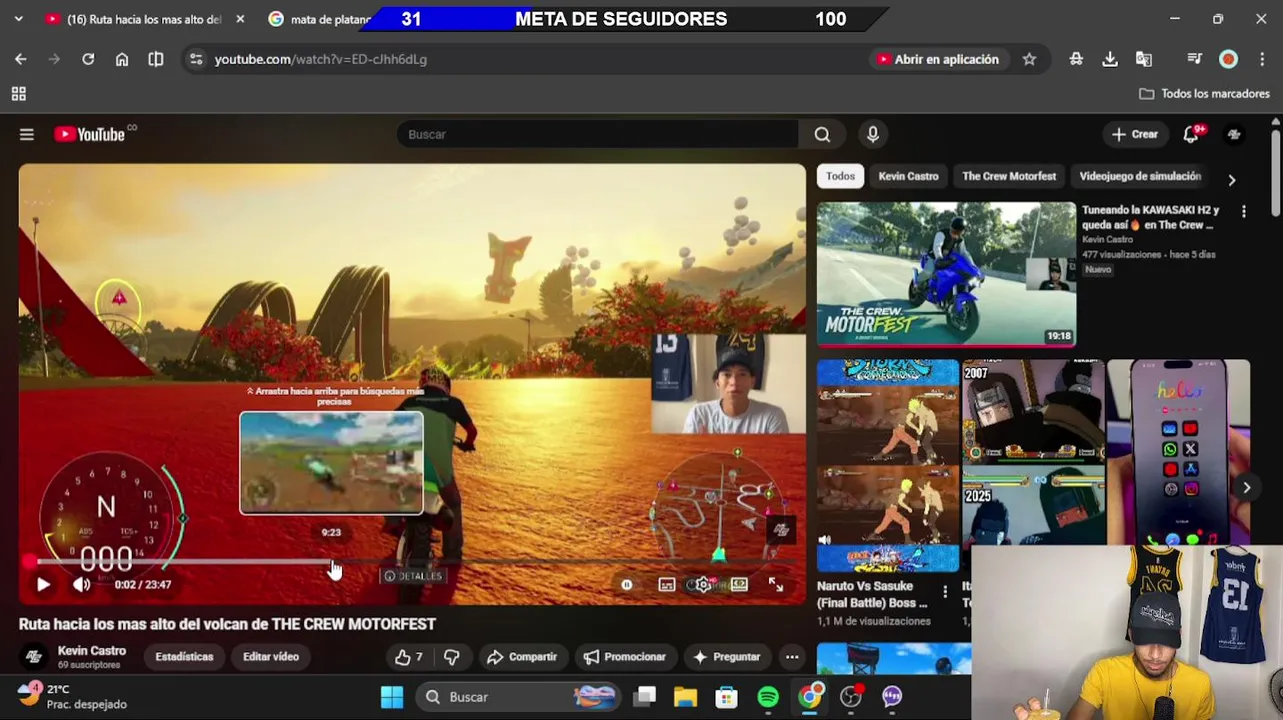The height and width of the screenshot is (720, 1283).
Task: Dislike the video with thumbs down
Action: pos(452,657)
